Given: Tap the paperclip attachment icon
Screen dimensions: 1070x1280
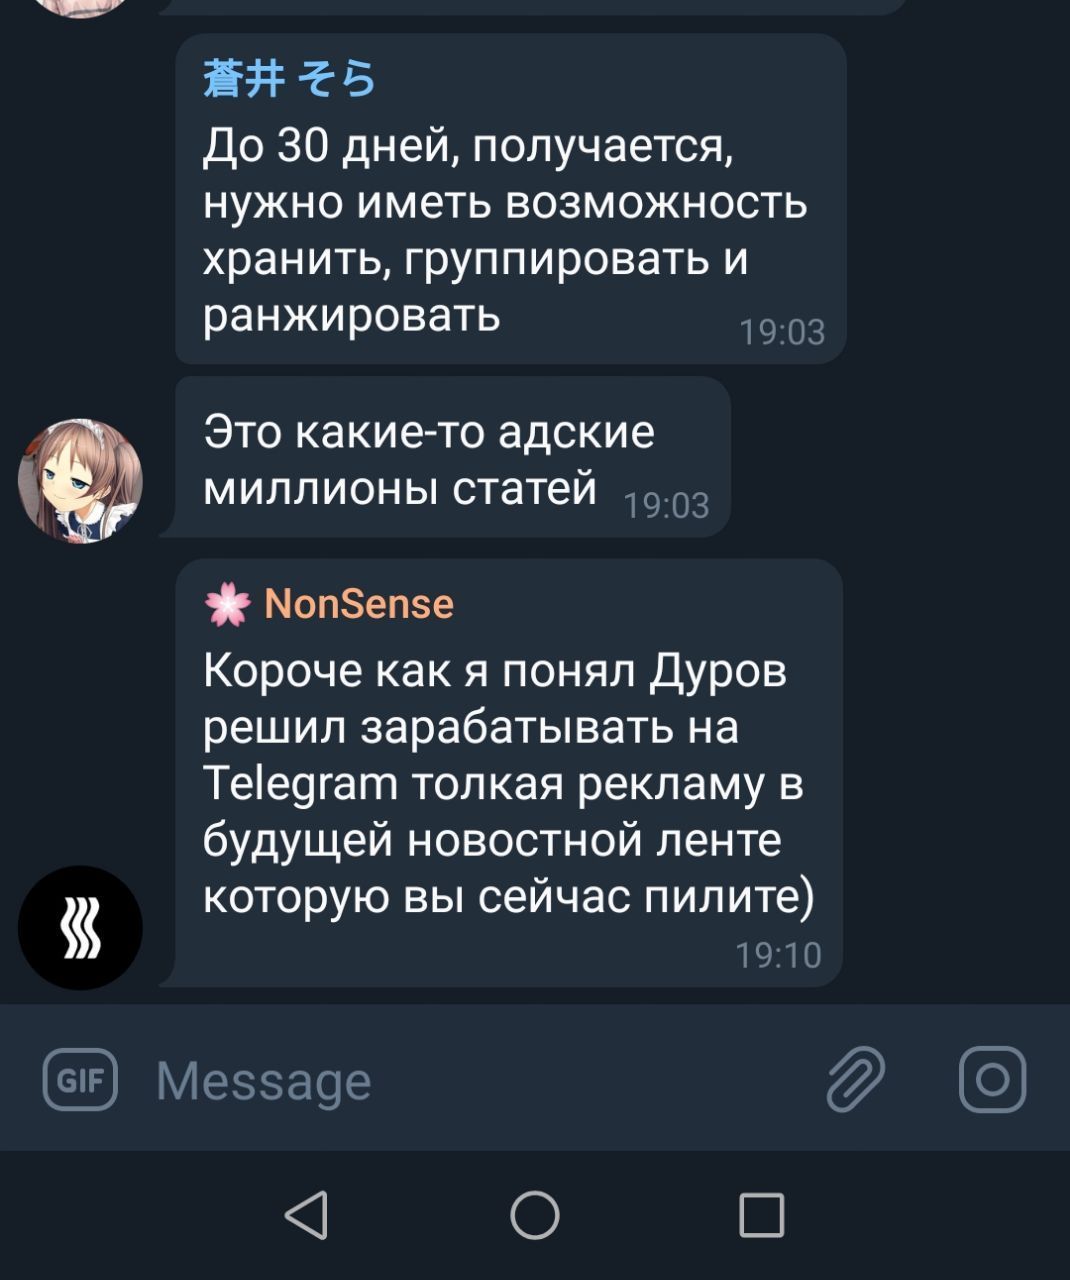Looking at the screenshot, I should point(856,1080).
